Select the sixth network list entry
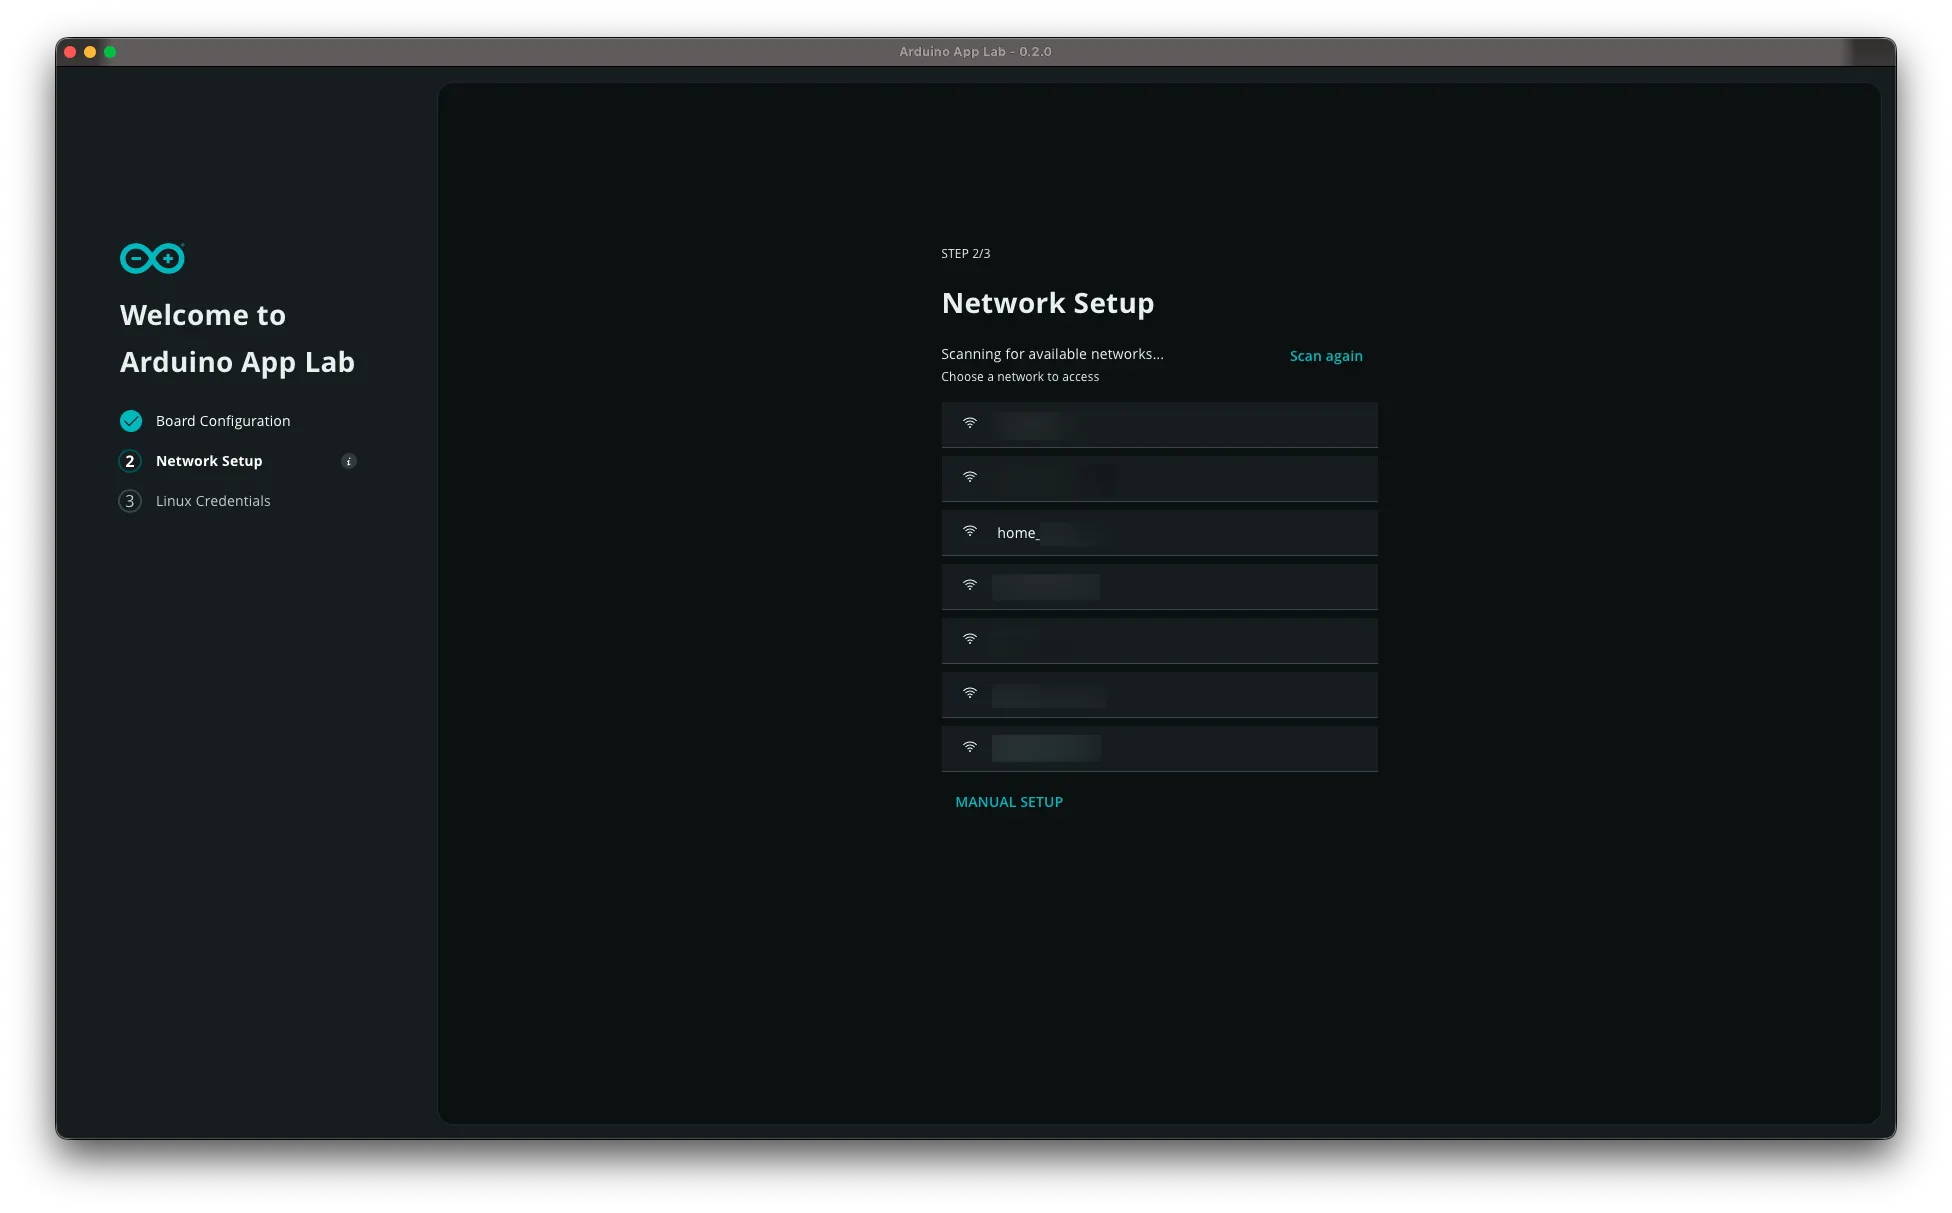The image size is (1952, 1213). (x=1159, y=694)
